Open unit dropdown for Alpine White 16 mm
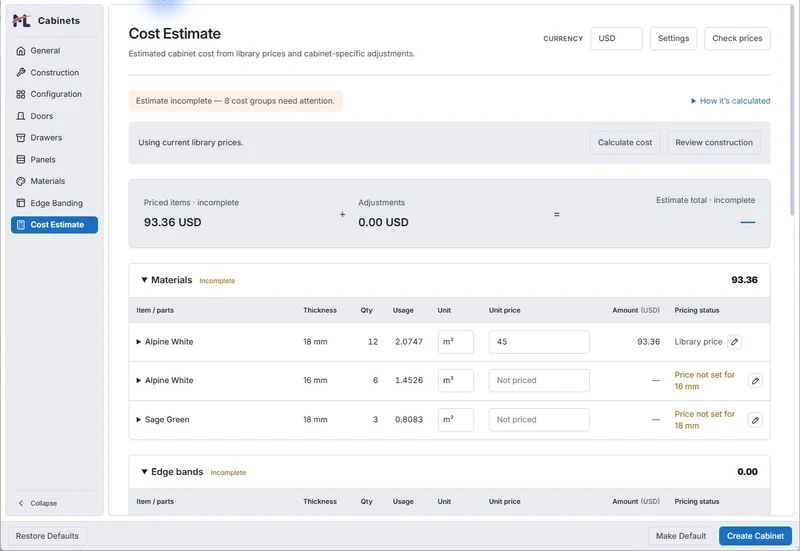Viewport: 800px width, 551px height. (456, 381)
